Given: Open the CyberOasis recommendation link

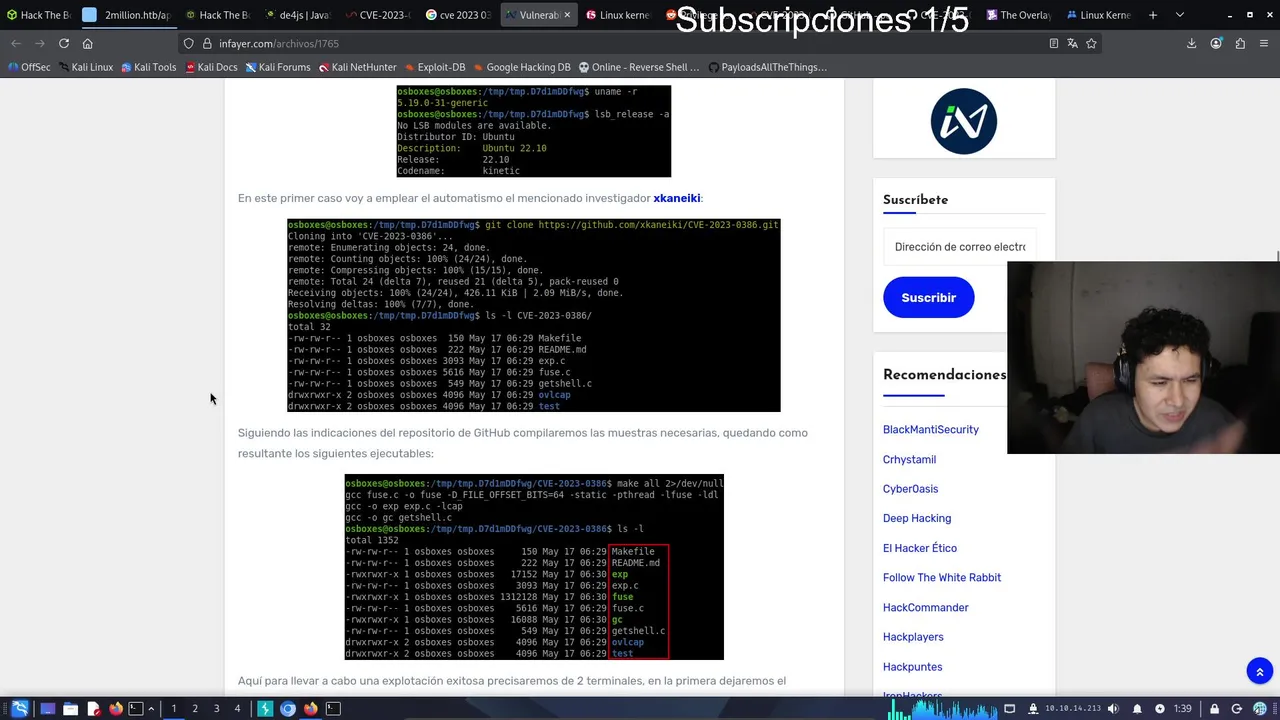Looking at the screenshot, I should pos(910,489).
